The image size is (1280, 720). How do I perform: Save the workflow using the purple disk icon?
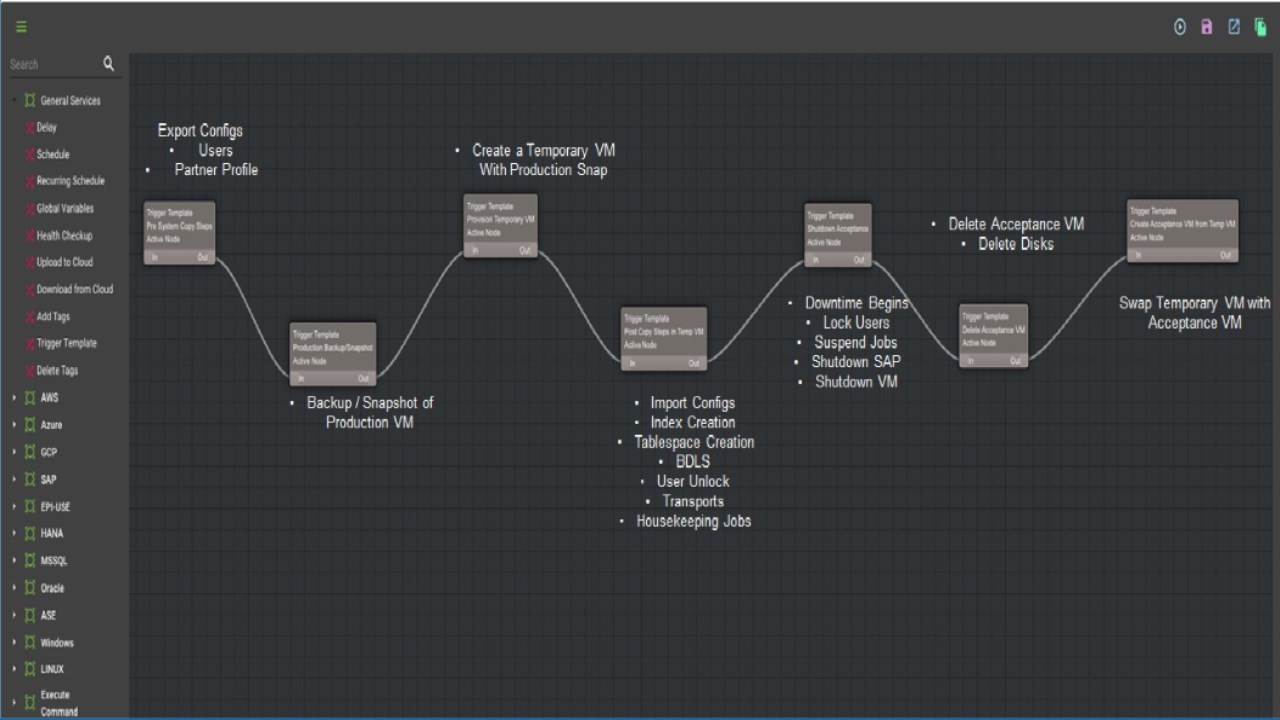point(1207,27)
